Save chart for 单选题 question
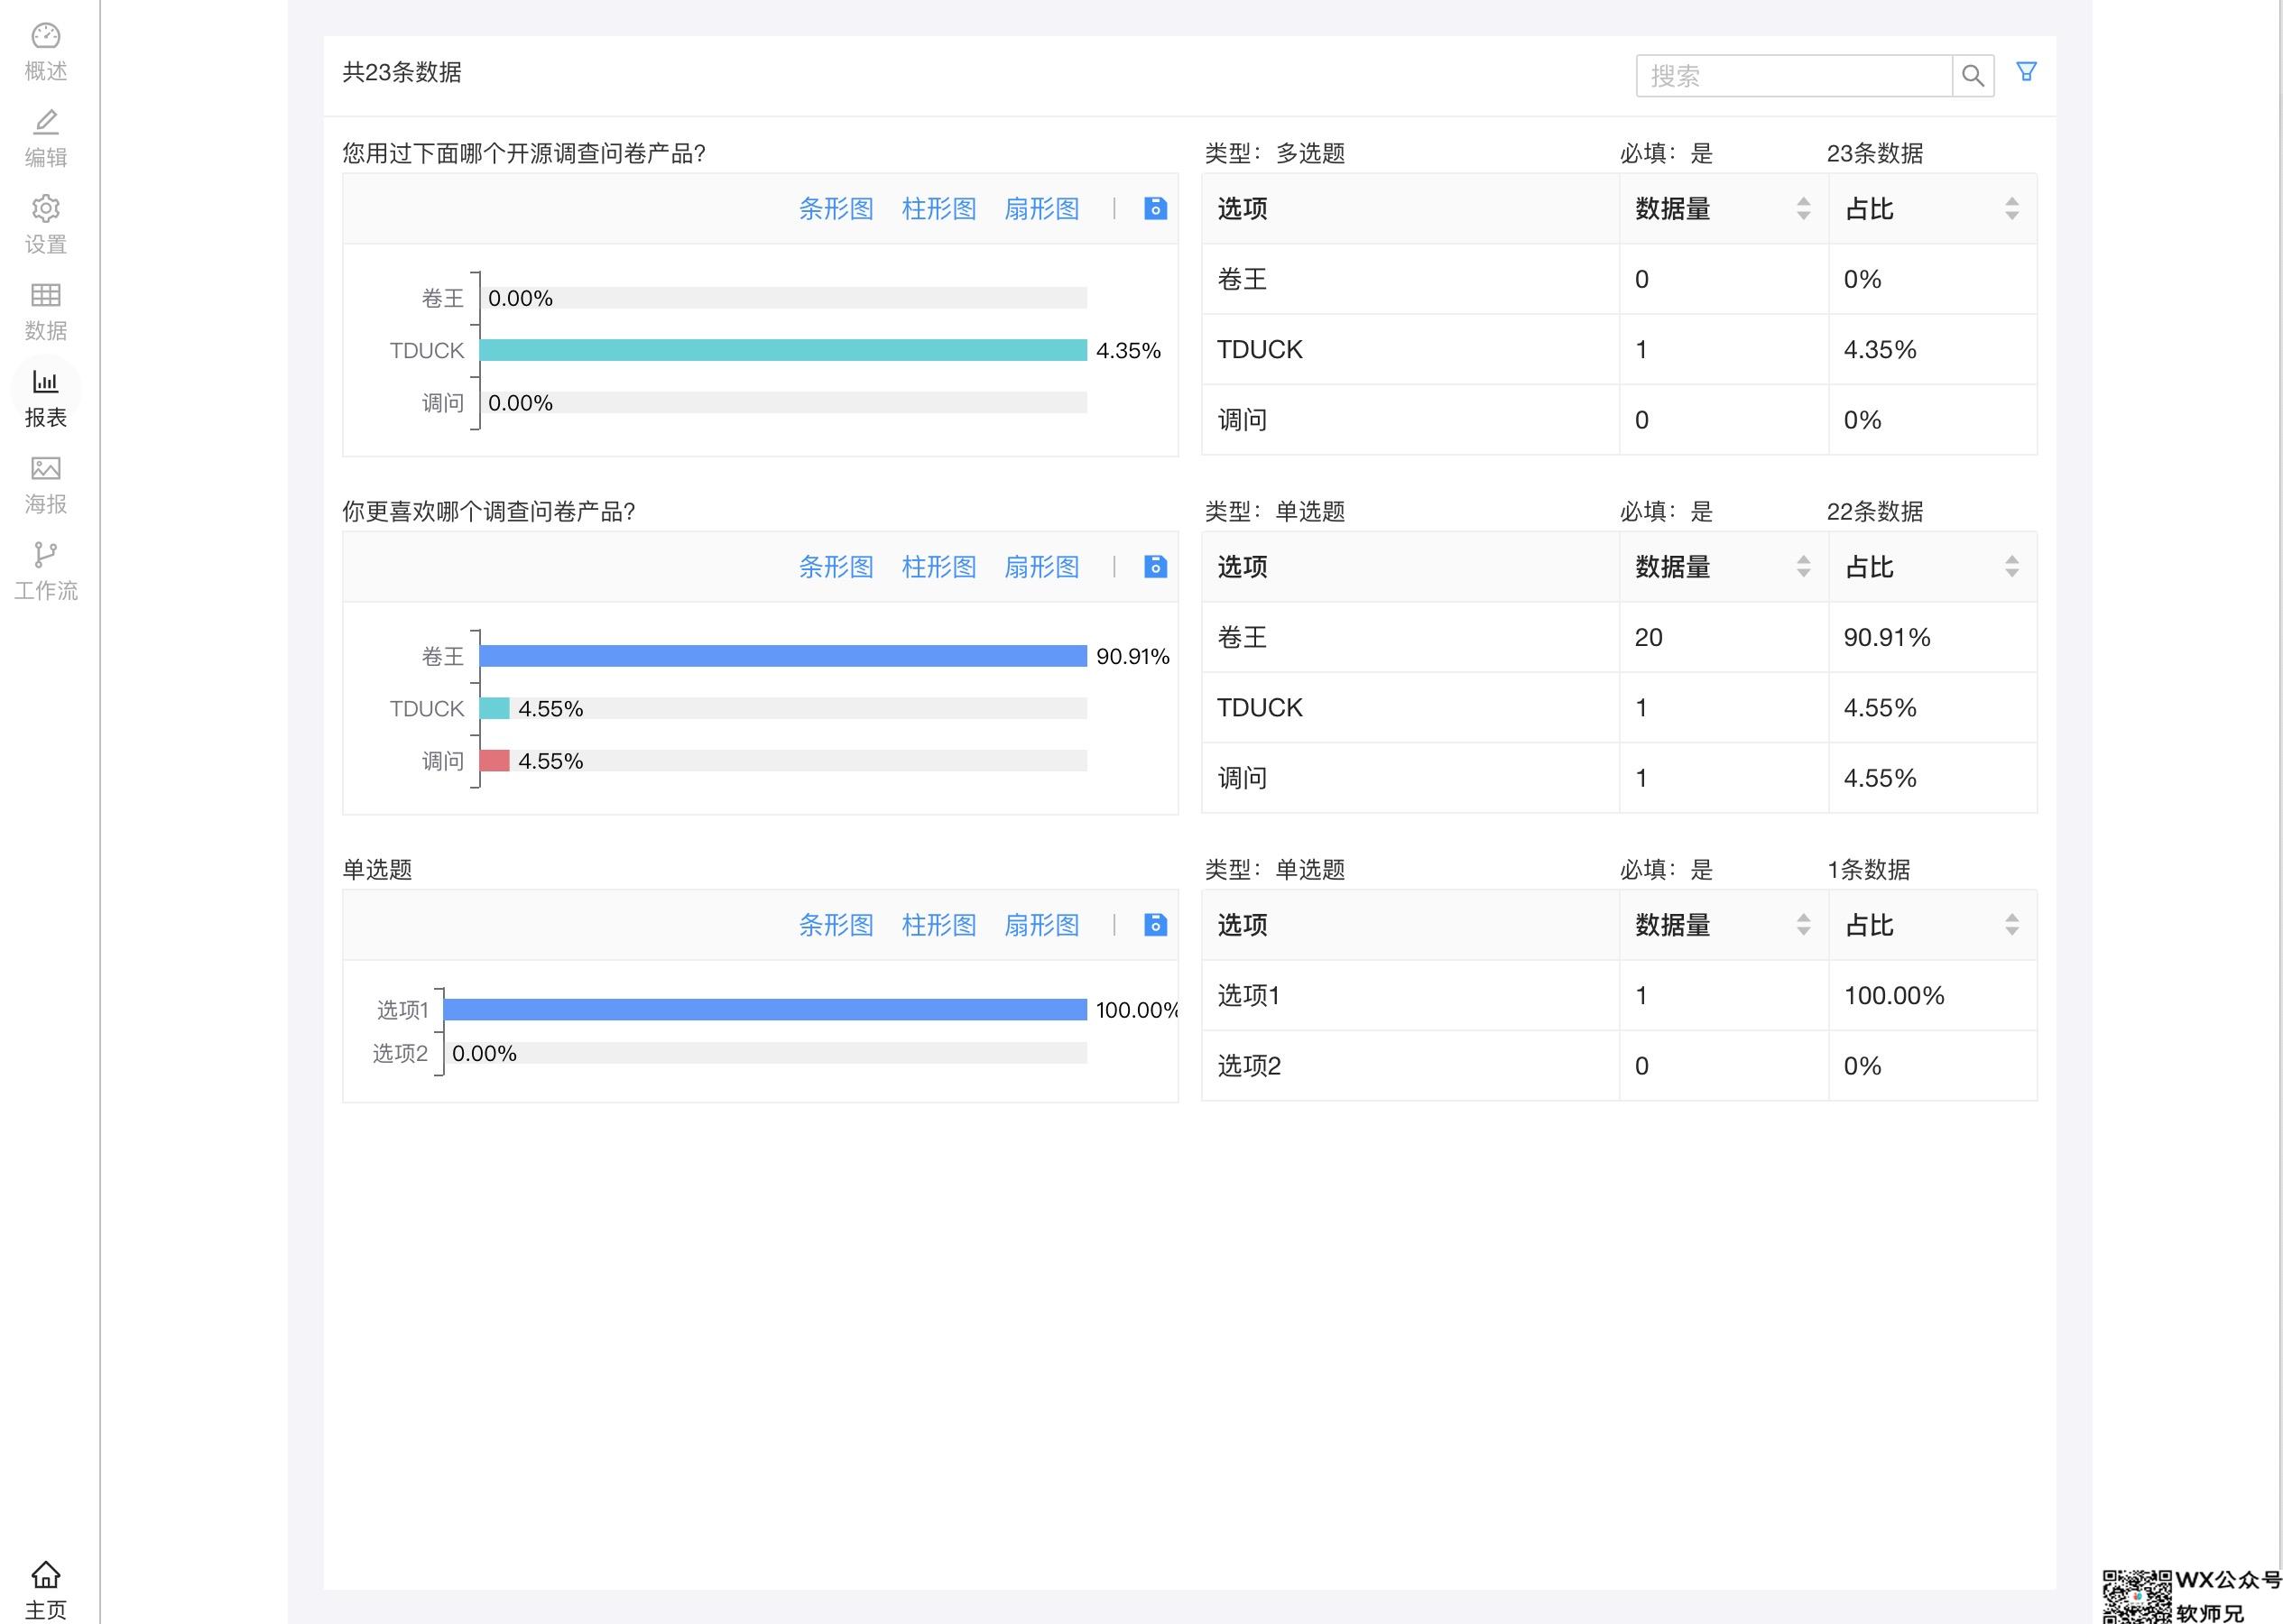Viewport: 2283px width, 1624px height. click(x=1155, y=924)
